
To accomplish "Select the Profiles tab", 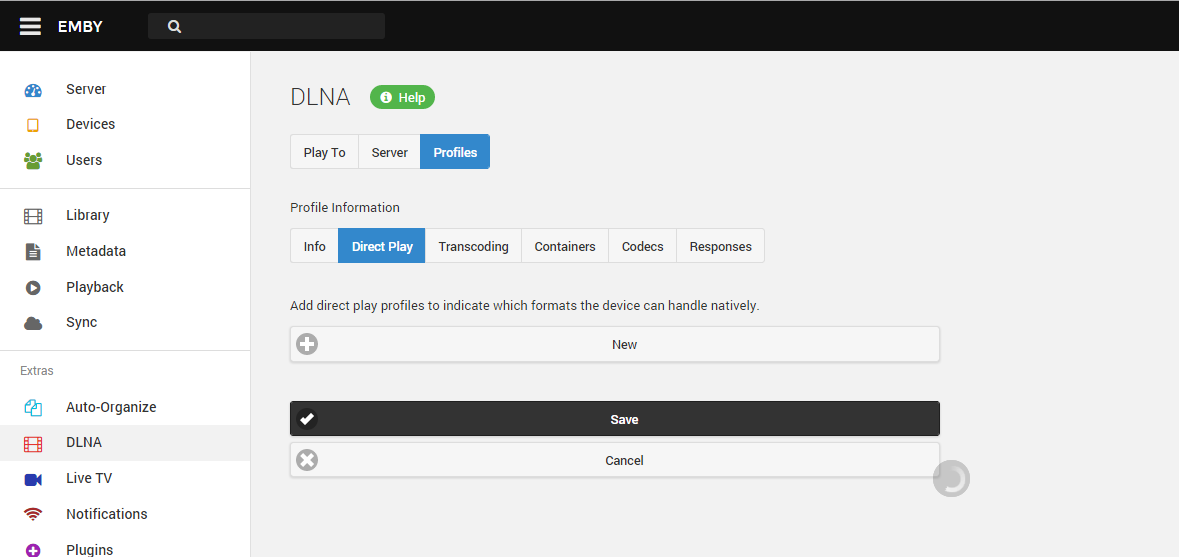I will click(x=455, y=152).
